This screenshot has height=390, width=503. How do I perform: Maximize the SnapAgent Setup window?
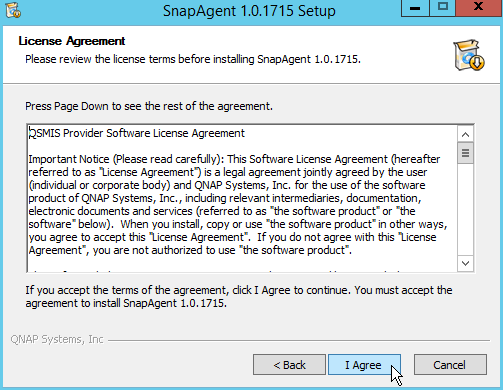[443, 8]
